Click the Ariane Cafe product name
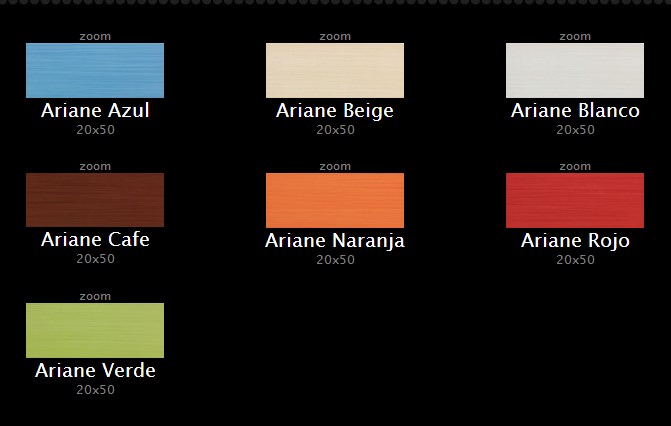 (x=95, y=239)
